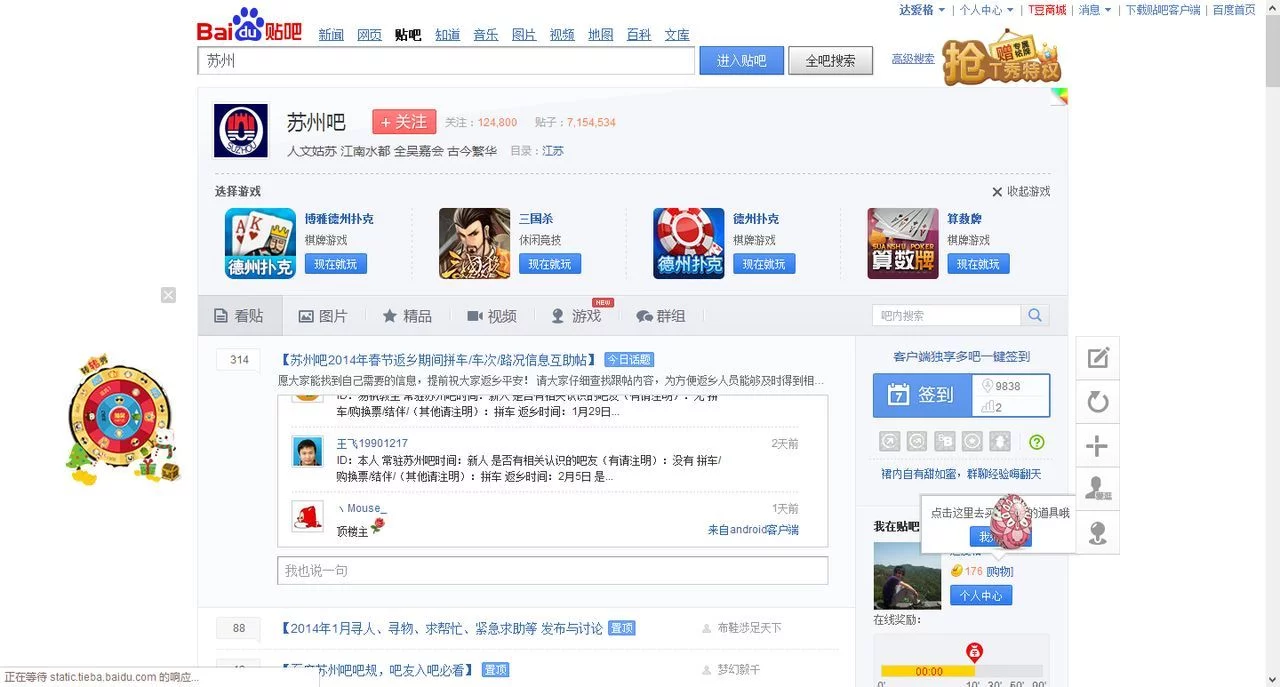Click the magnifier icon for in-bar search
1280x687 pixels.
(x=1034, y=315)
